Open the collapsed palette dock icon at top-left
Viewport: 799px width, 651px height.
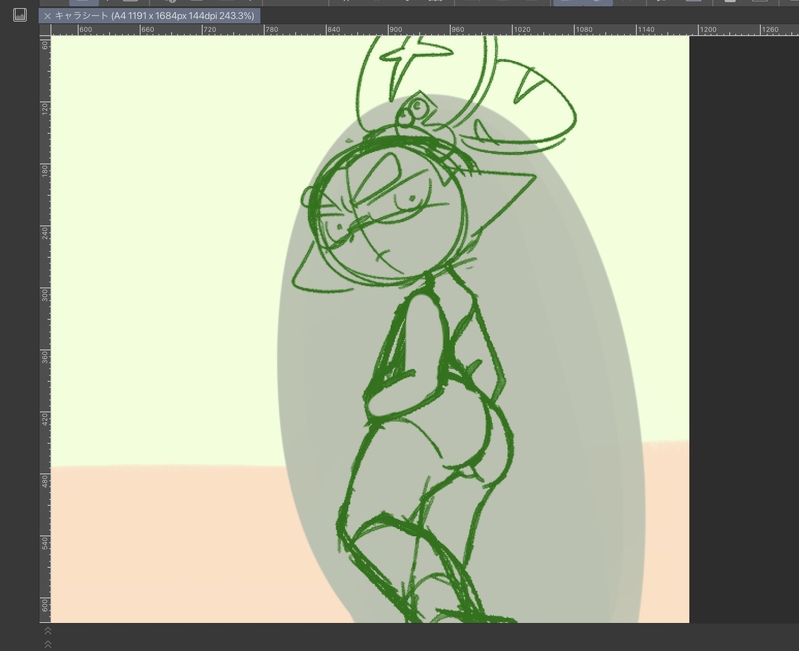tap(20, 15)
